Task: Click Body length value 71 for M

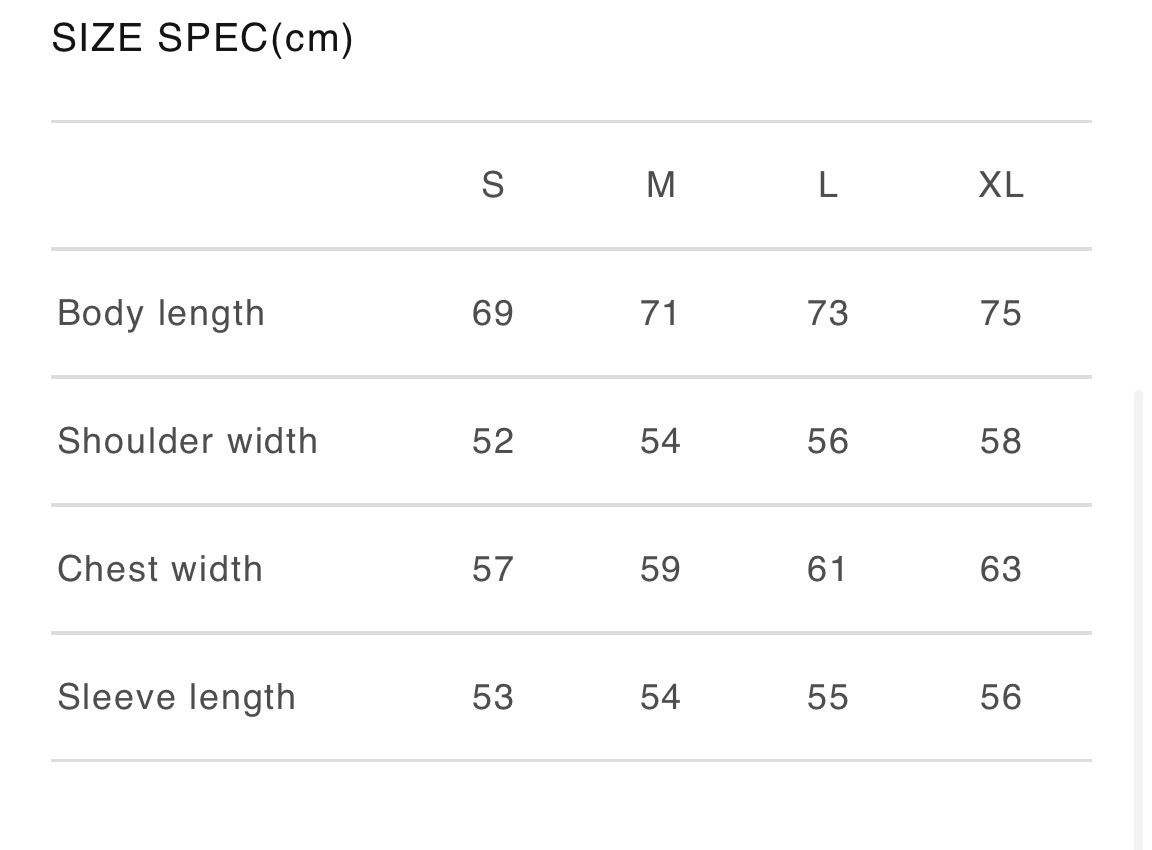Action: point(660,313)
